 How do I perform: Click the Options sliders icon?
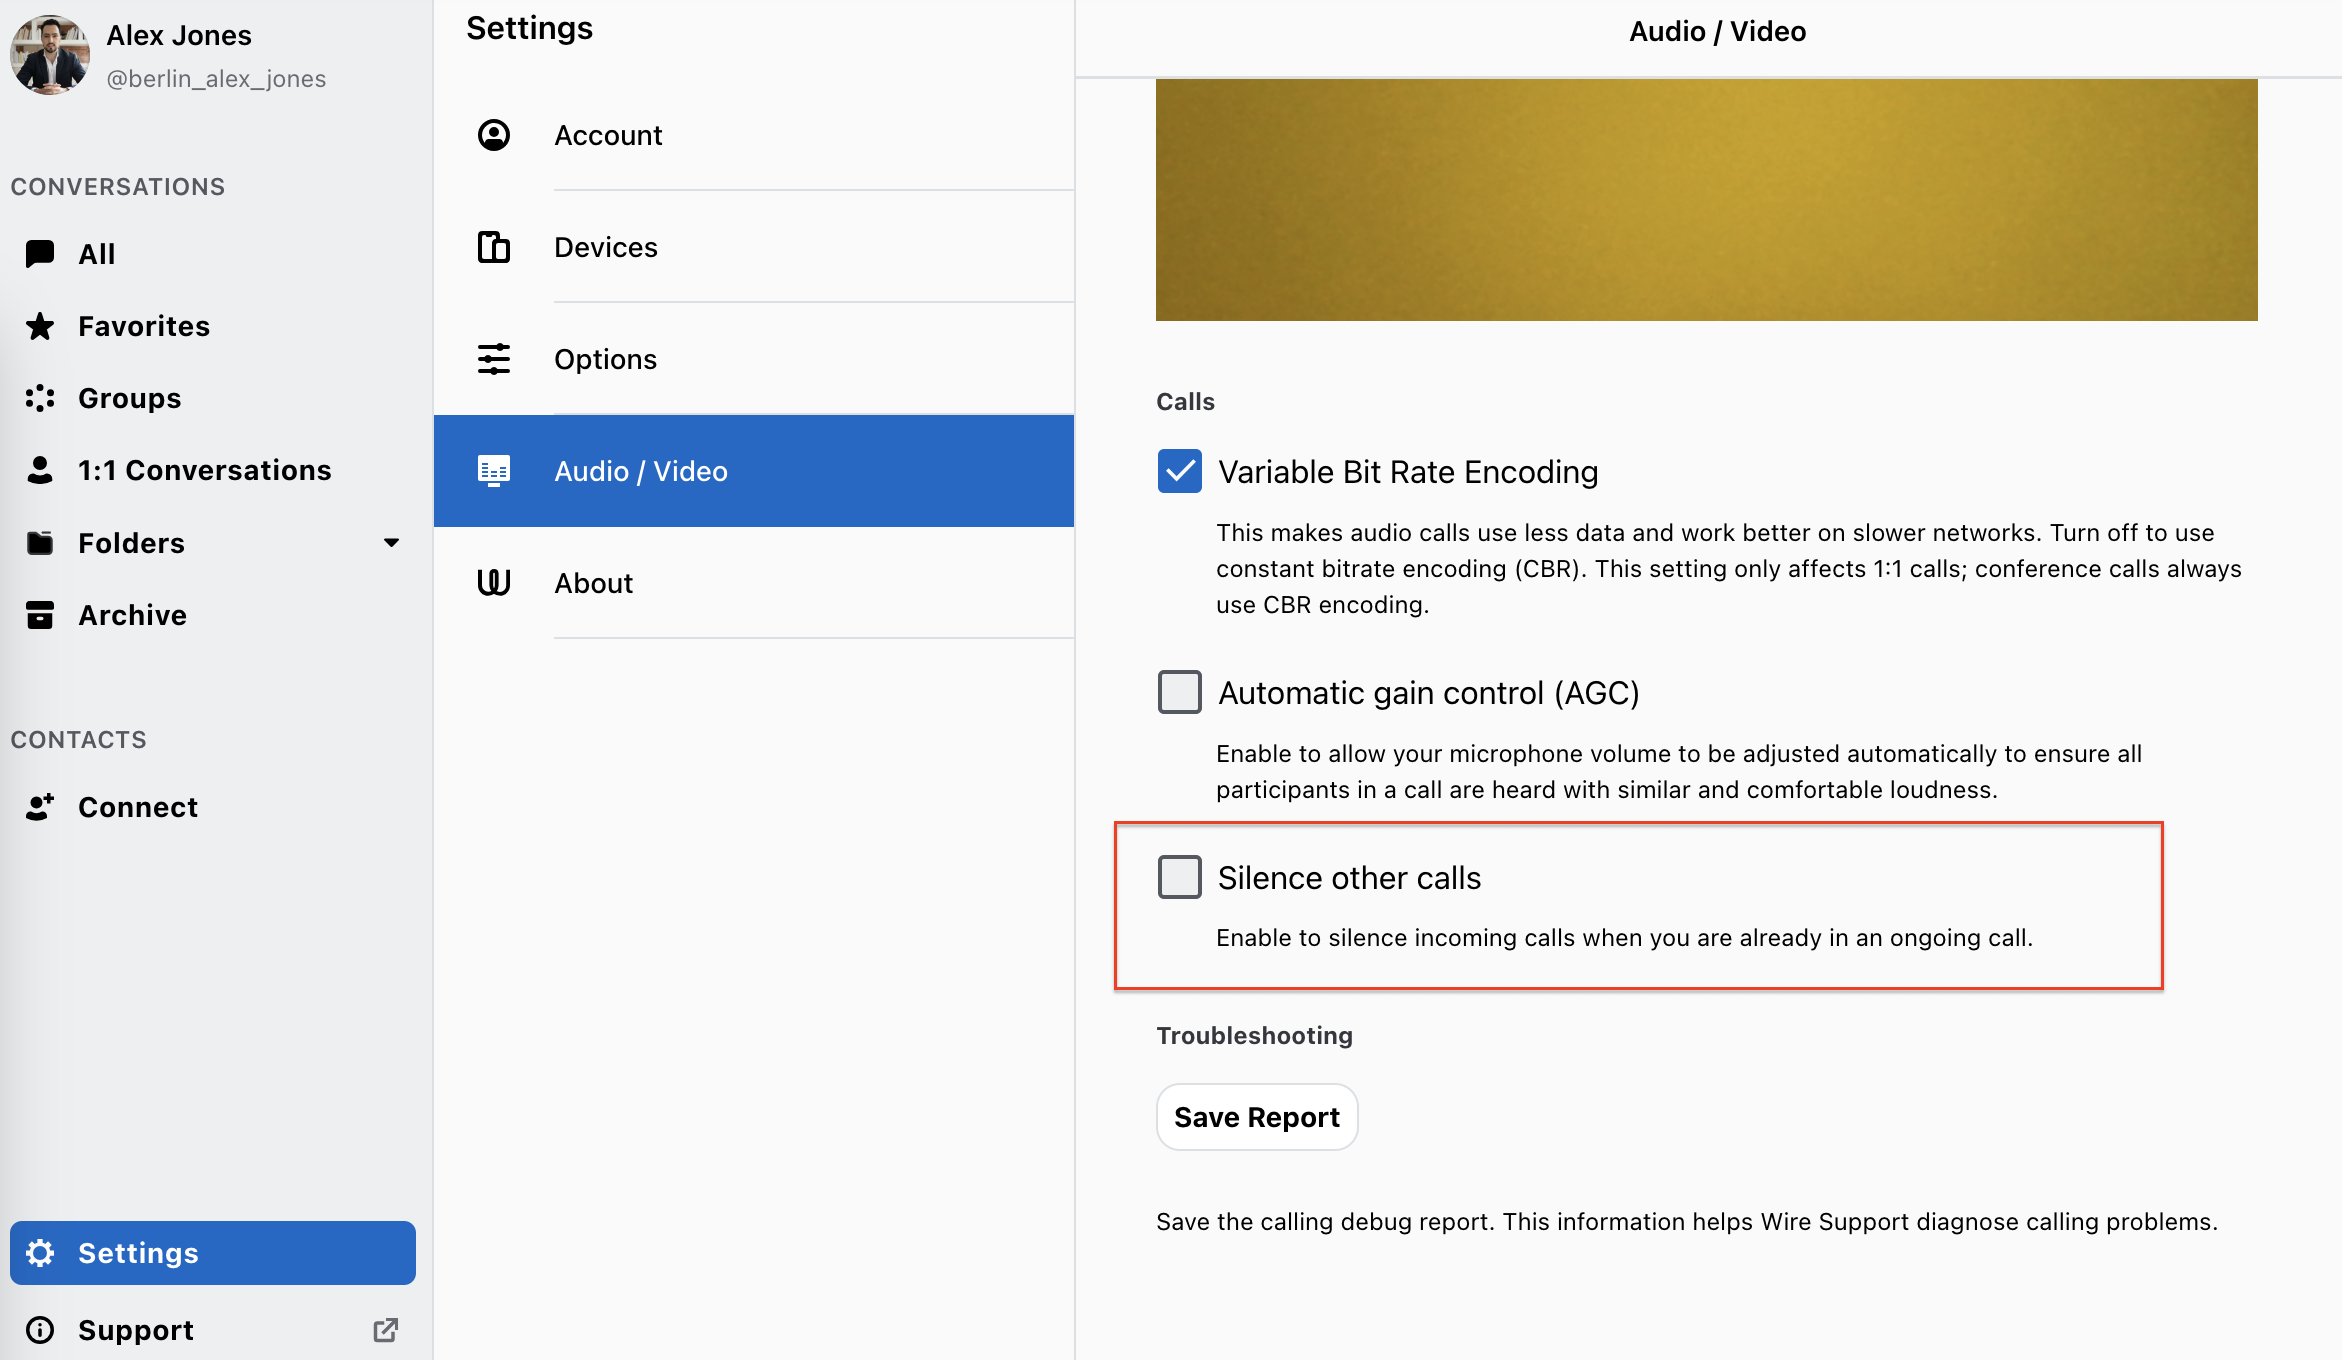pyautogui.click(x=494, y=359)
